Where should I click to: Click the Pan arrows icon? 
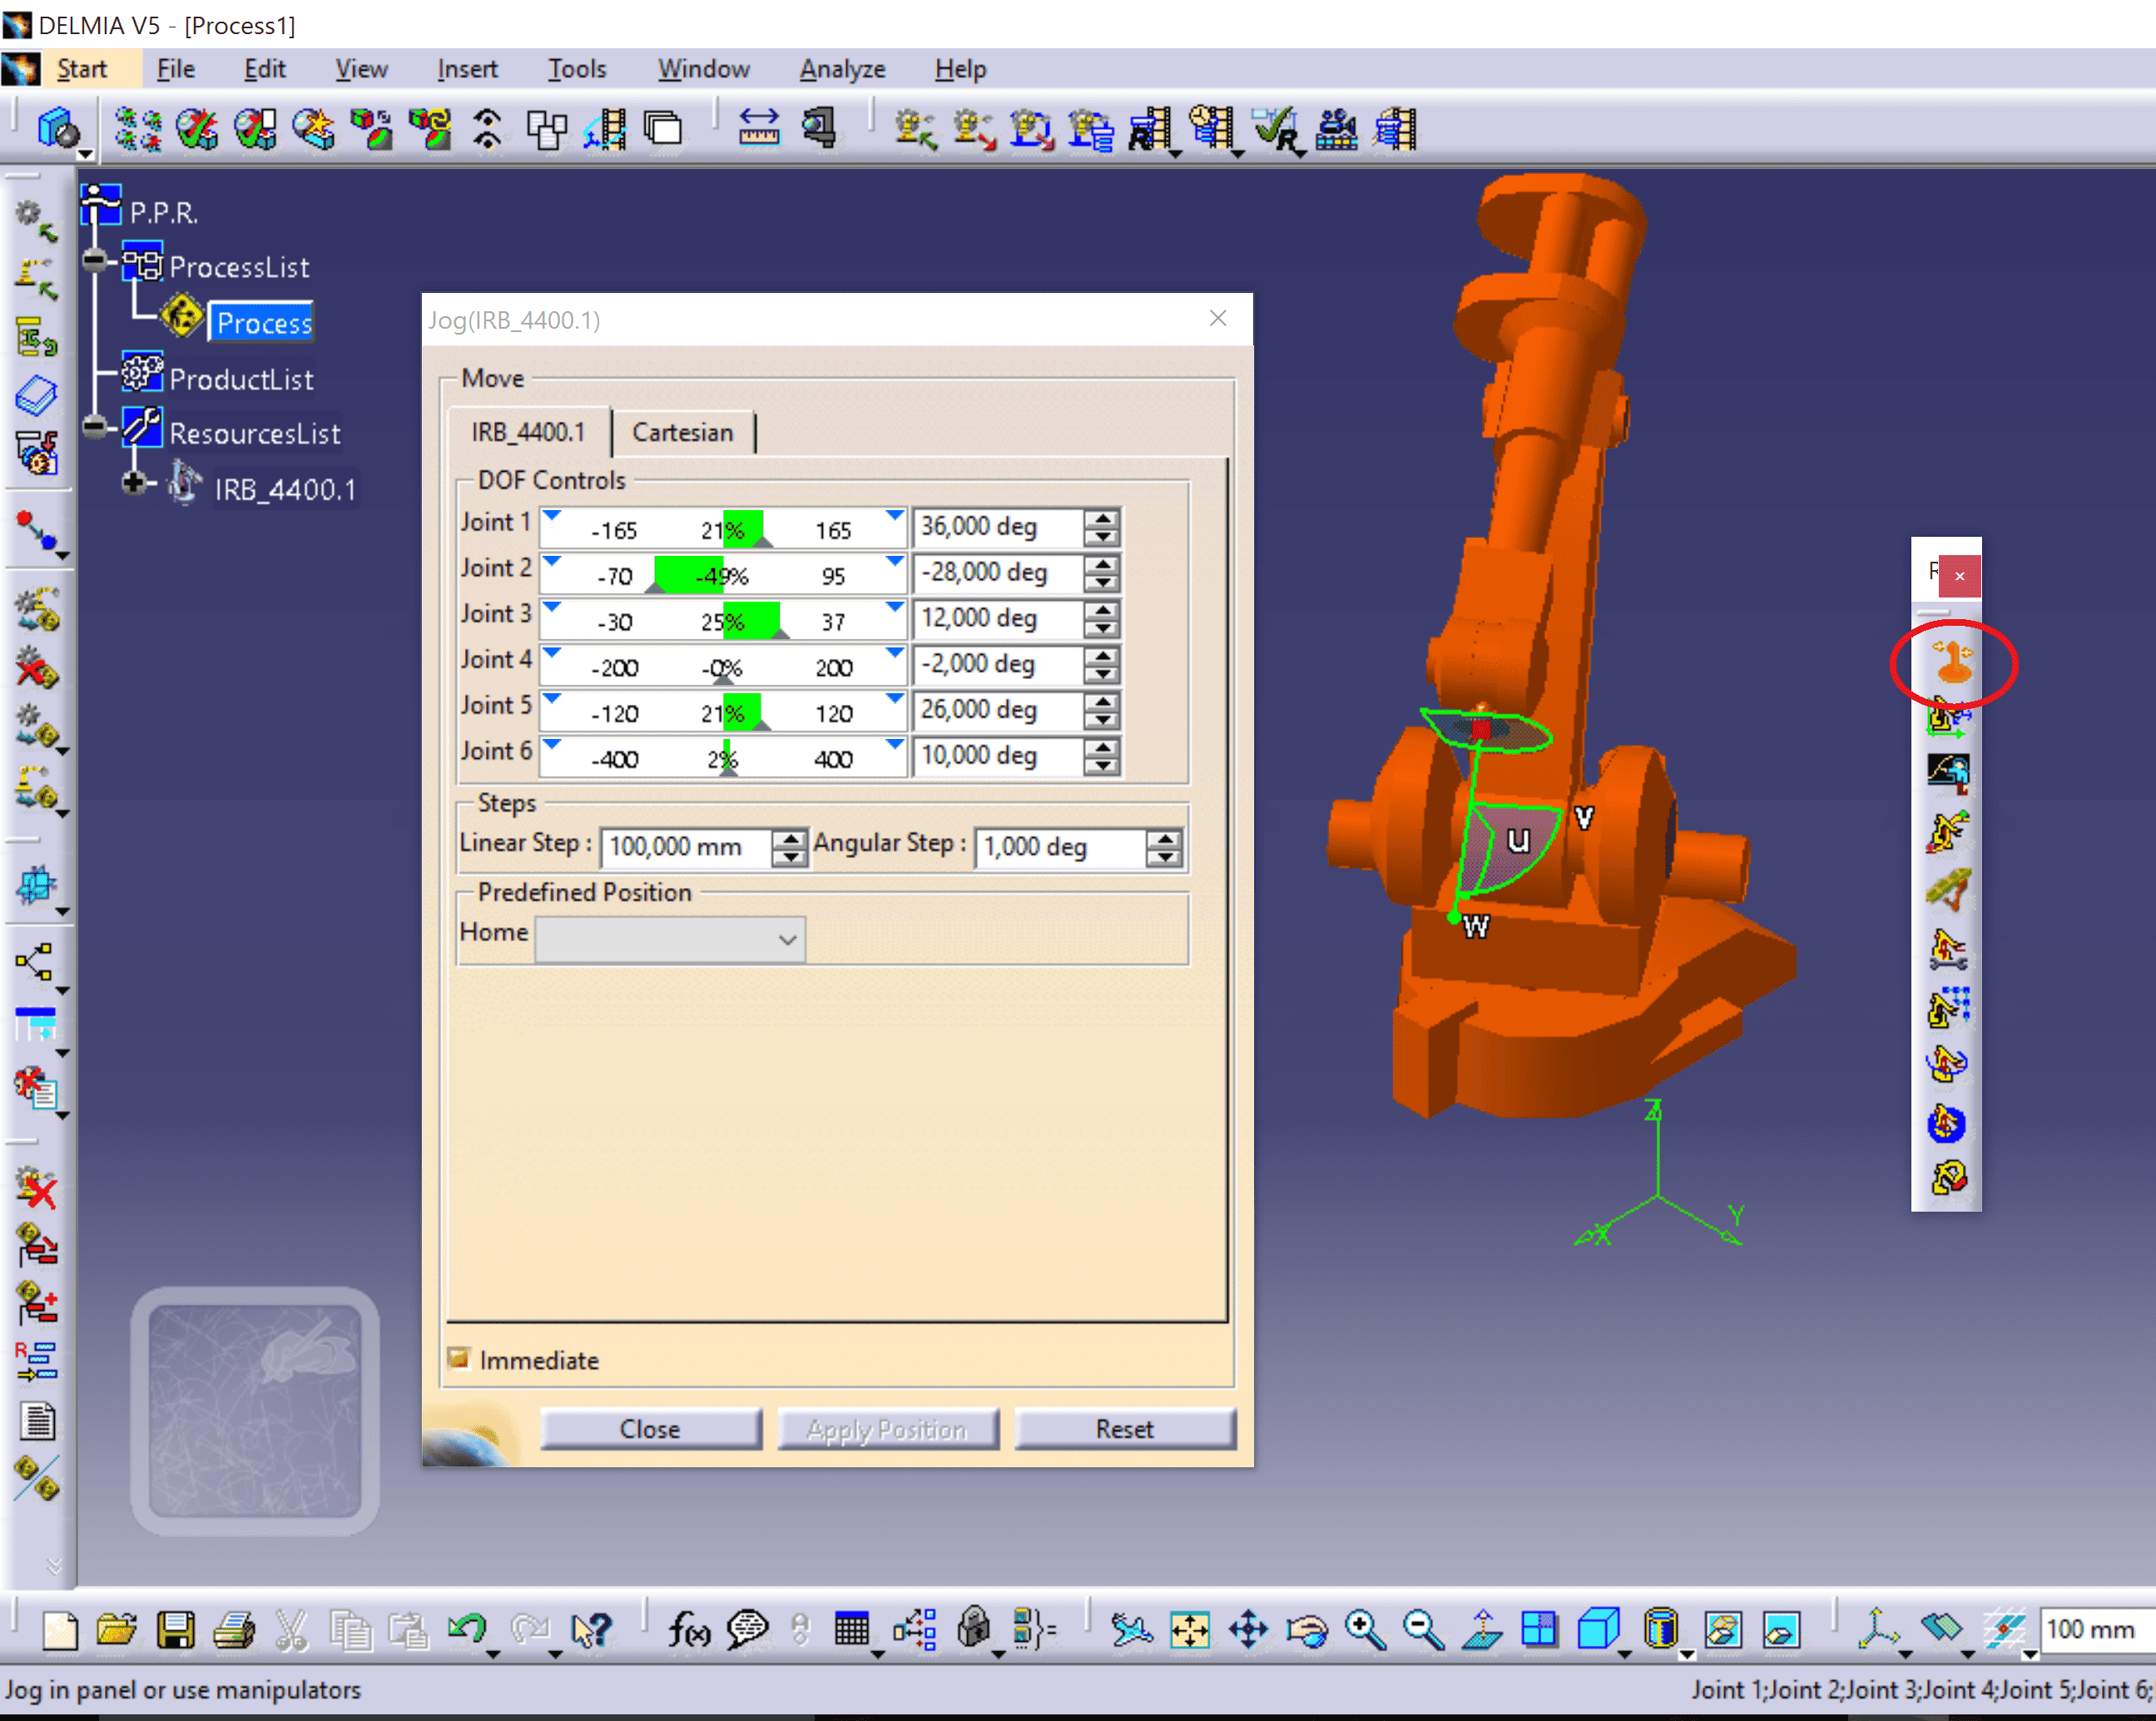tap(1248, 1630)
